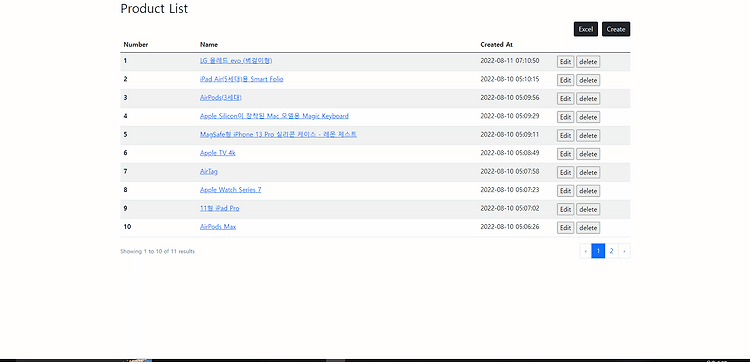Click the Showing 1 to 10 results text
The width and height of the screenshot is (750, 362).
pyautogui.click(x=157, y=251)
